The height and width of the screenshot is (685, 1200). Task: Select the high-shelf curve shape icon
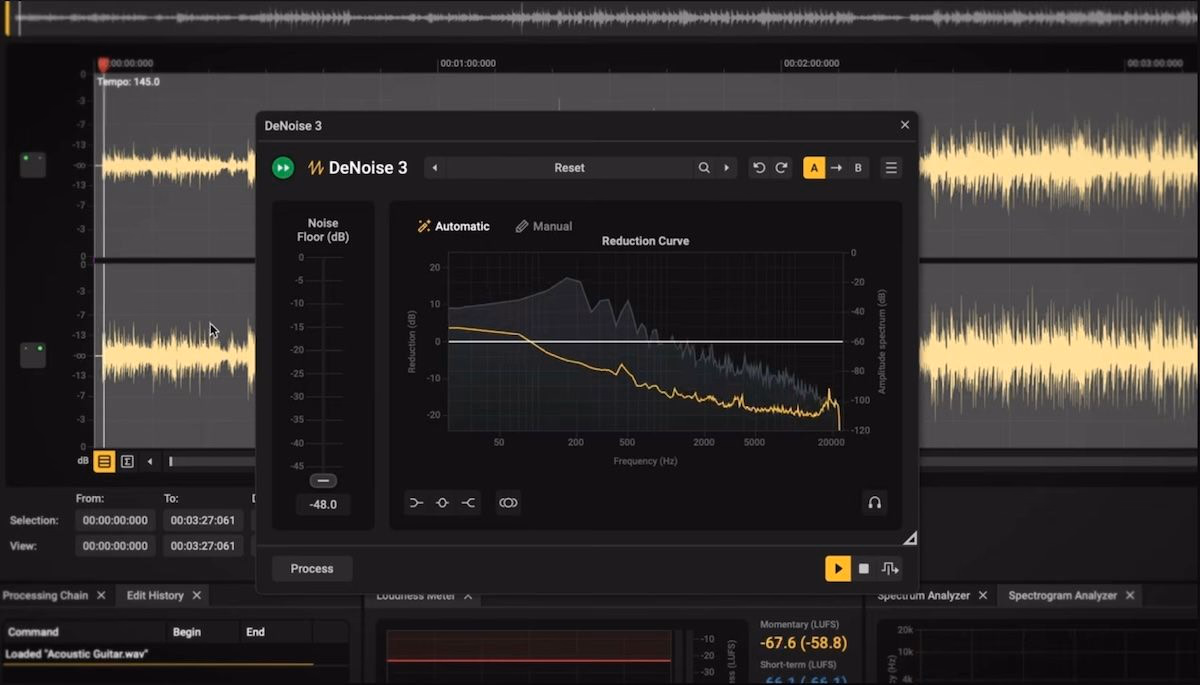coord(468,503)
